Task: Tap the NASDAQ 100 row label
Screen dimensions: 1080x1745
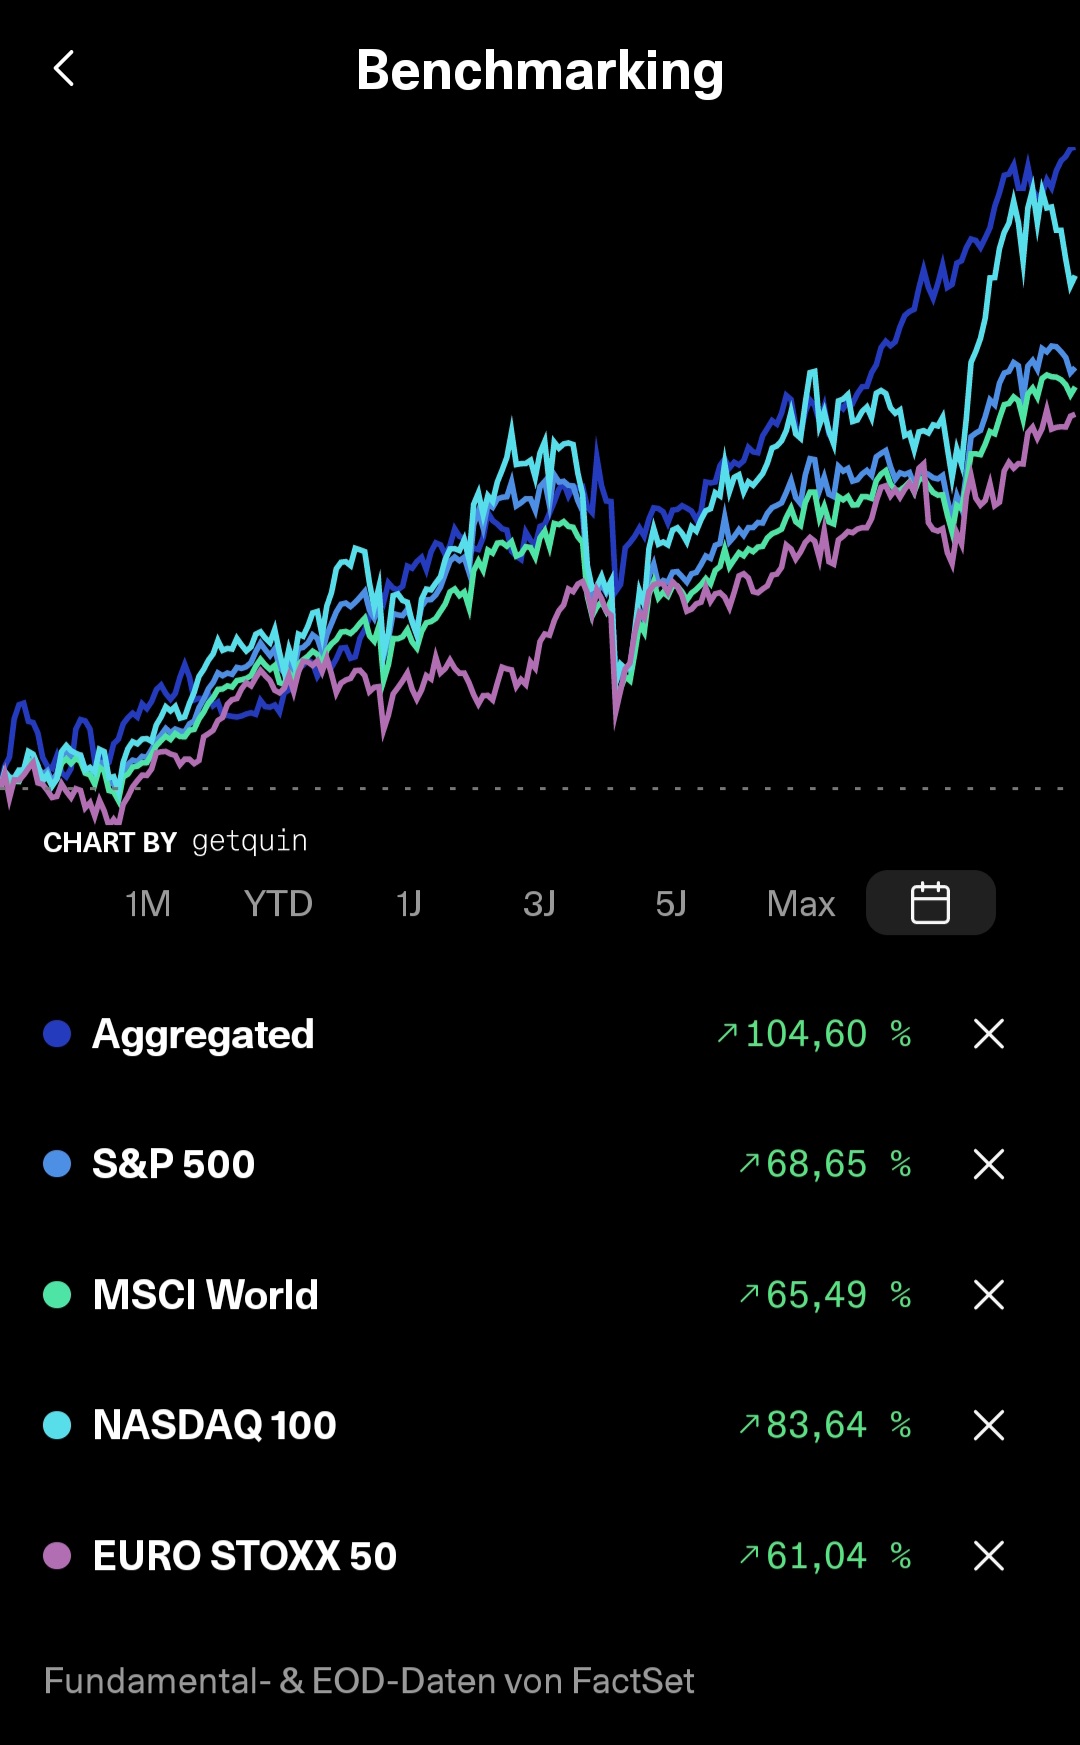Action: click(215, 1425)
